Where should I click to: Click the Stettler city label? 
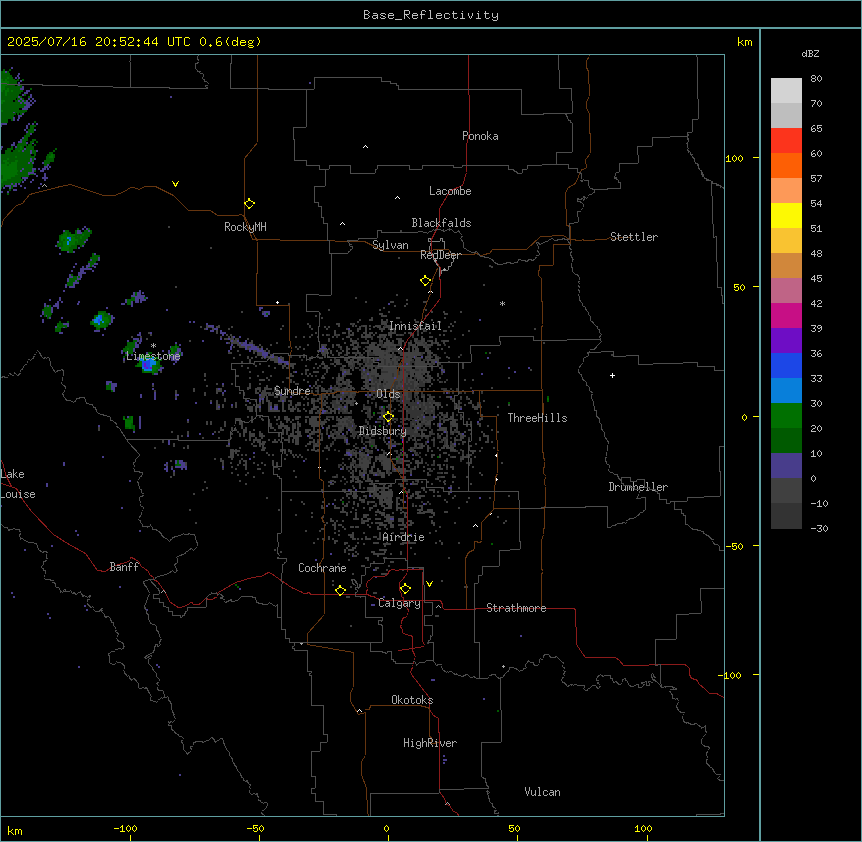(634, 237)
